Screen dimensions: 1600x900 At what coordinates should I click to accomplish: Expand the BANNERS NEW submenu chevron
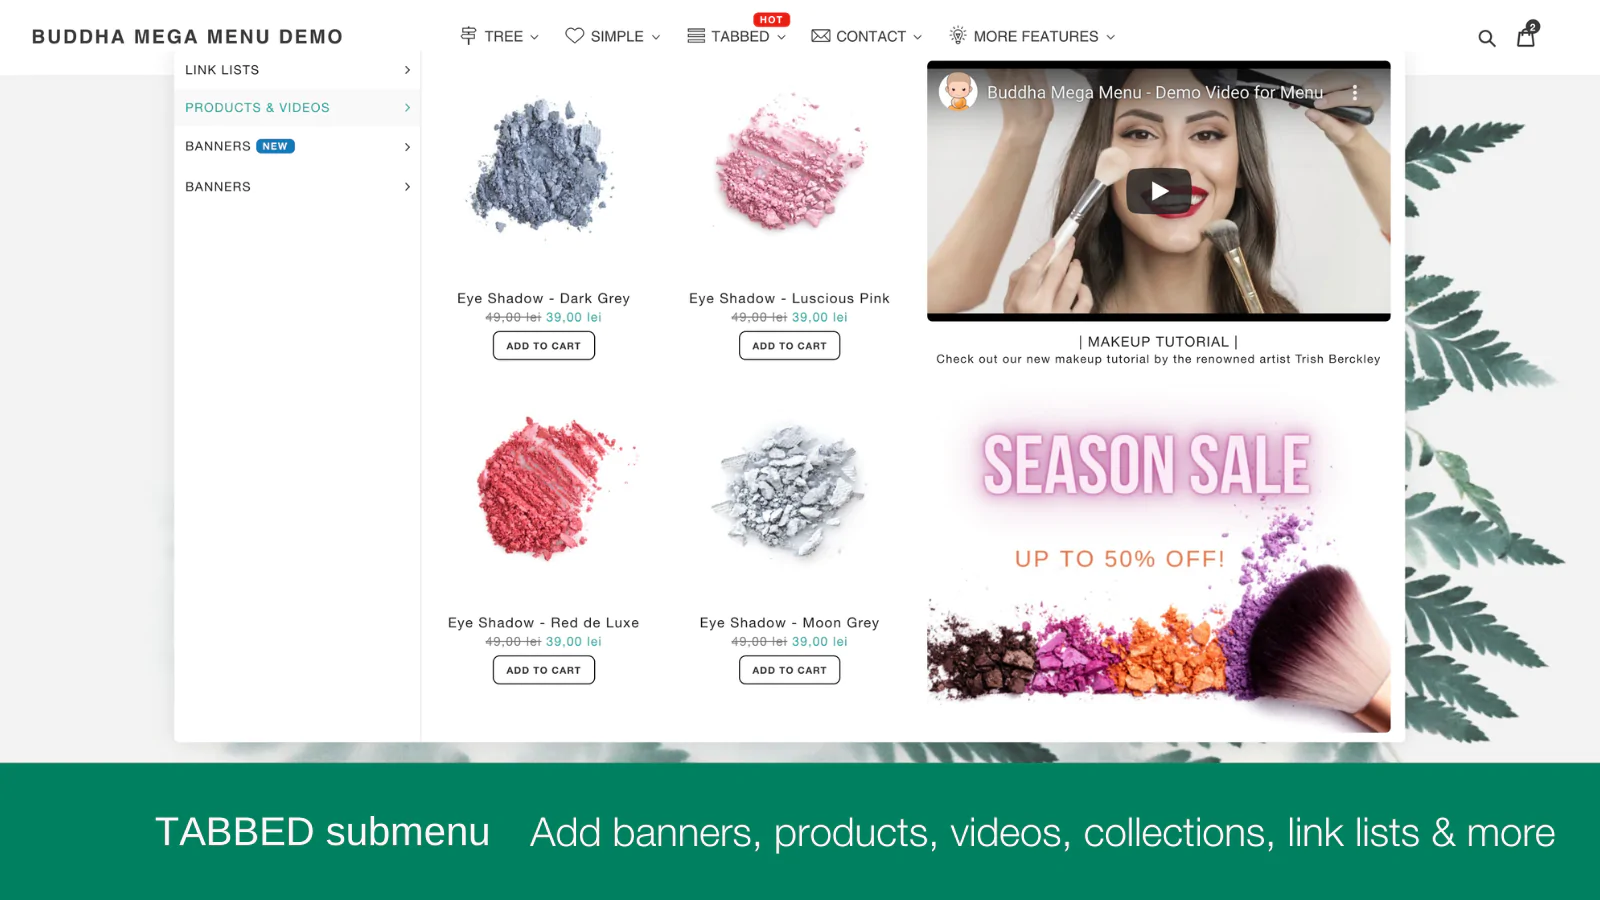[x=407, y=147]
